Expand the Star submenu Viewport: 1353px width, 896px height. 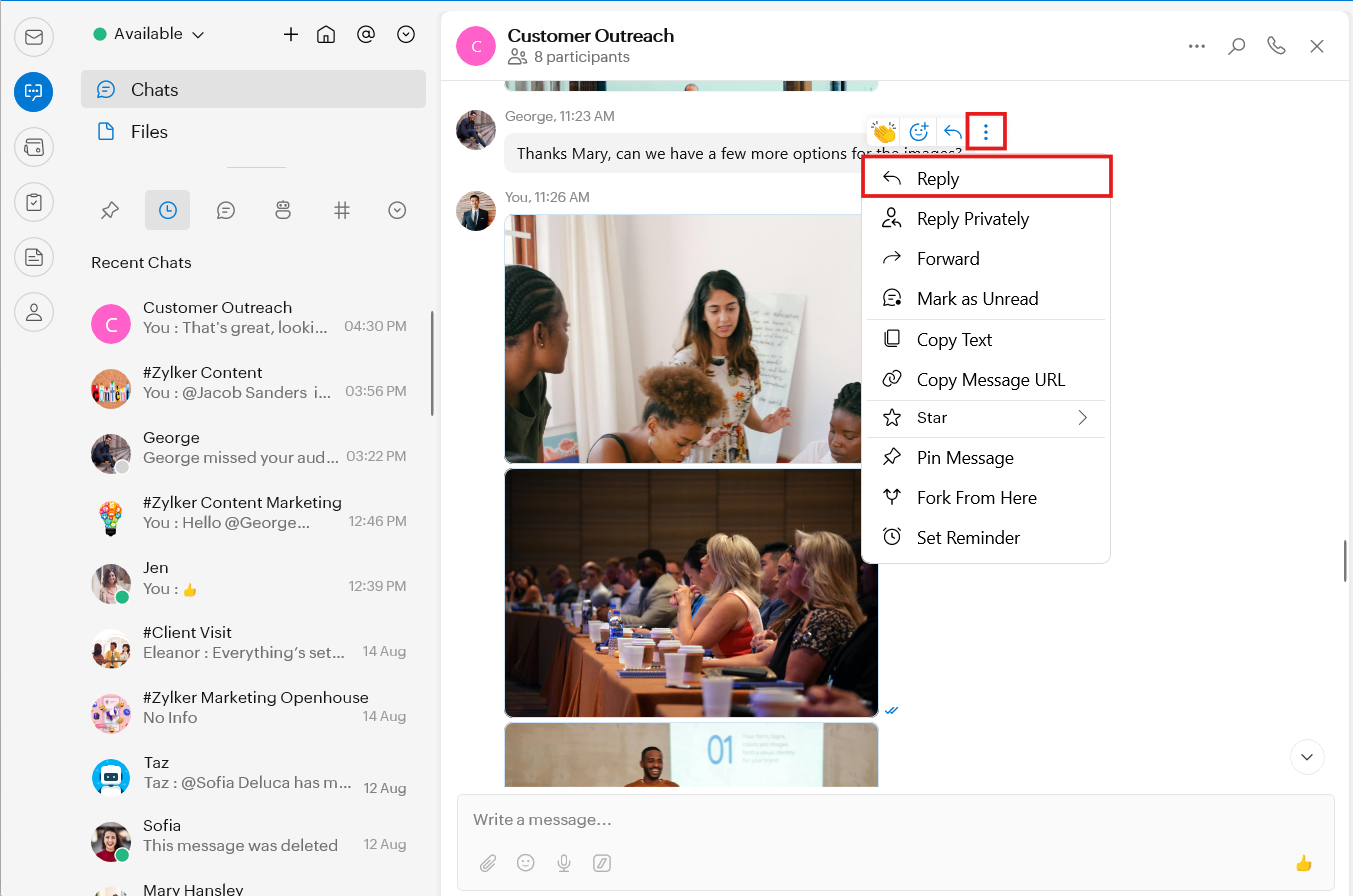(986, 418)
